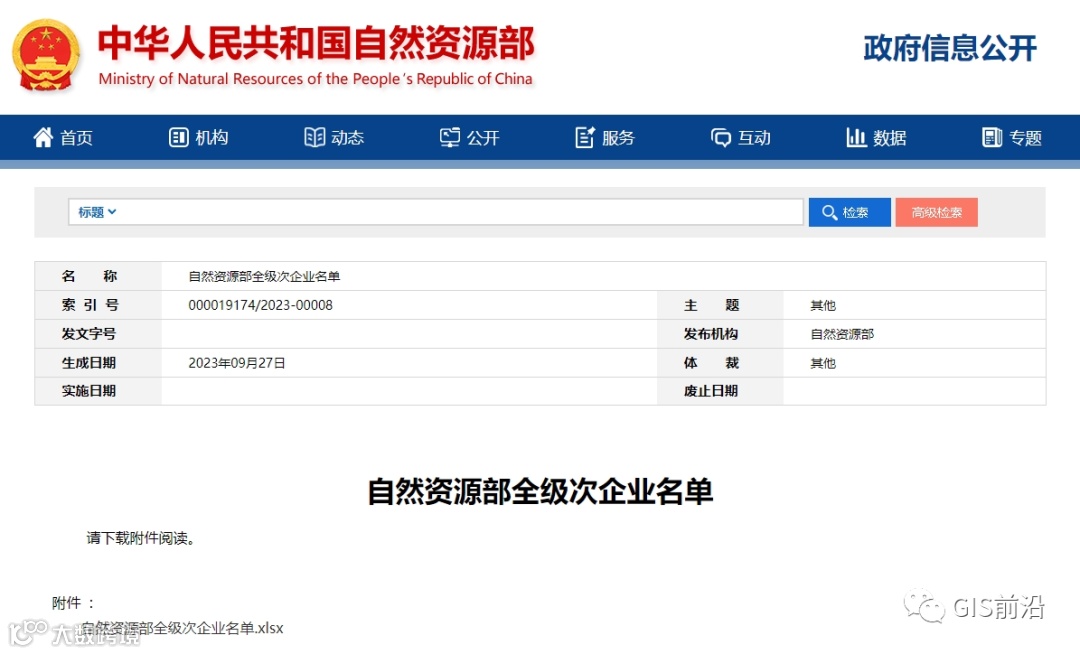Click the English ministry name subtitle

coord(315,79)
